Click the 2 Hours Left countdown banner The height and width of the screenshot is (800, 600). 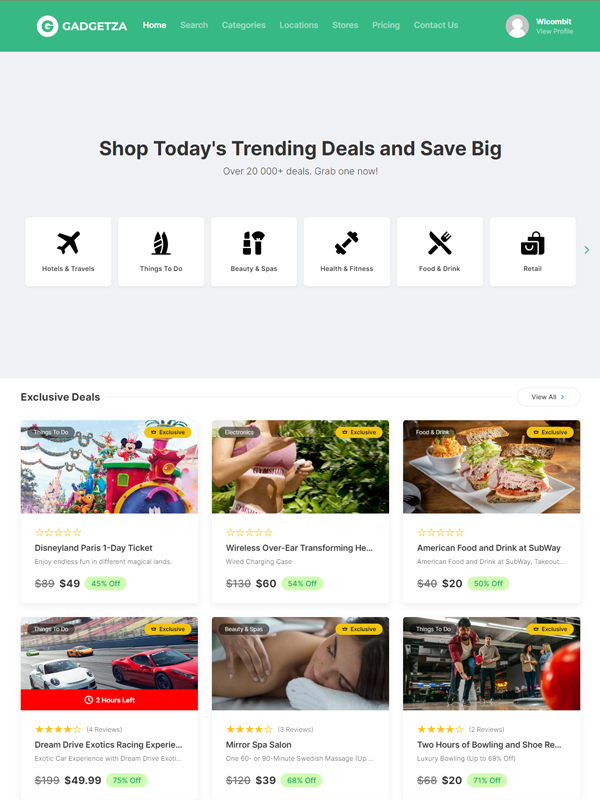point(109,700)
